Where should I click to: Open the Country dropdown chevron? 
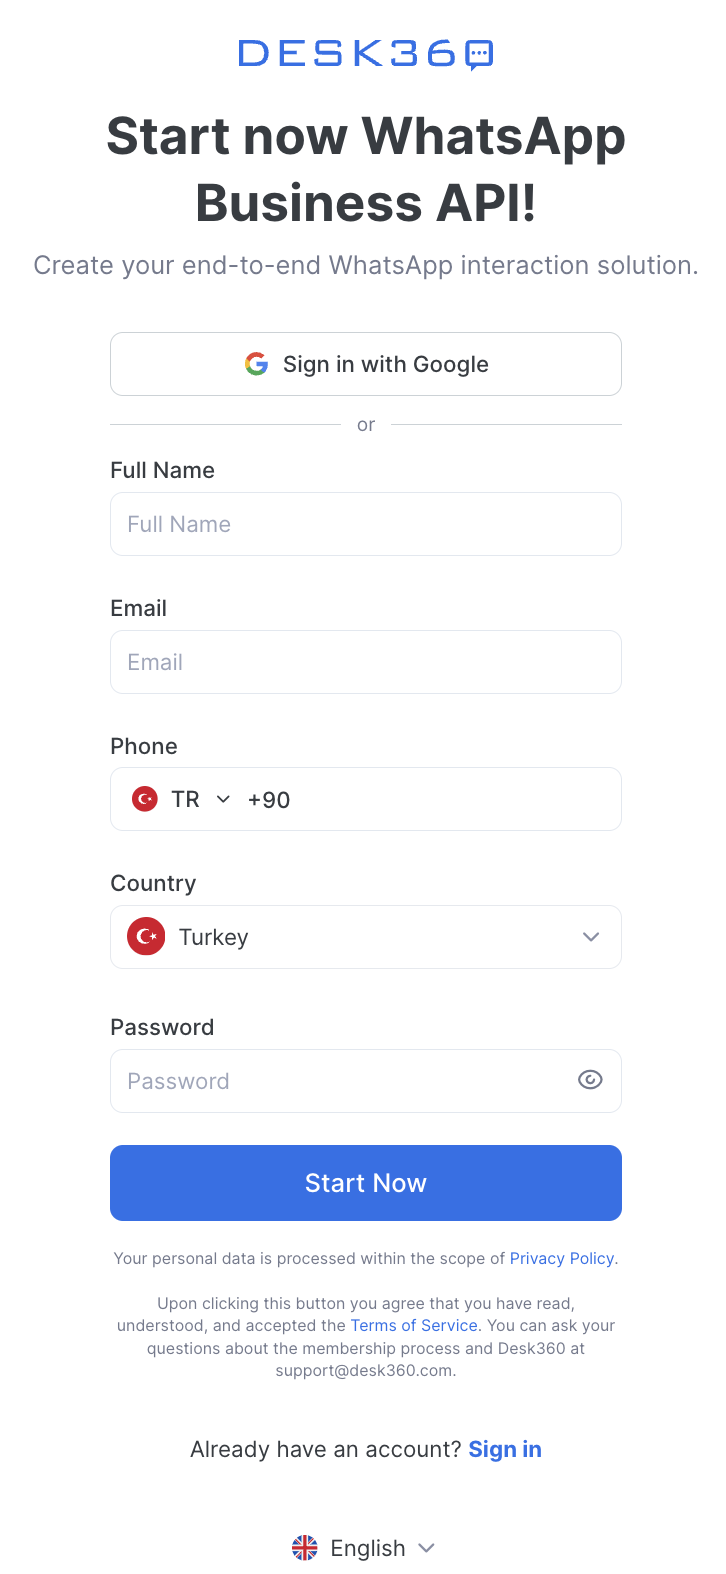(x=591, y=937)
